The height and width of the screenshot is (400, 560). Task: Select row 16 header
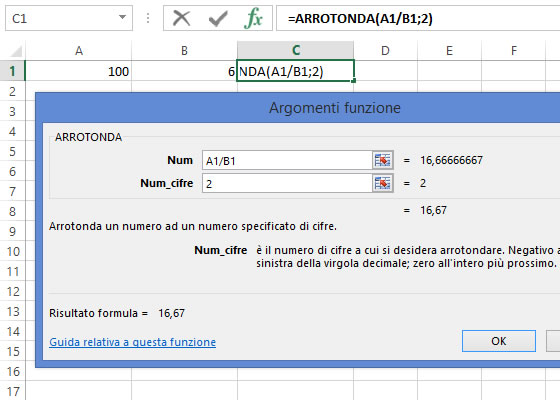click(12, 371)
